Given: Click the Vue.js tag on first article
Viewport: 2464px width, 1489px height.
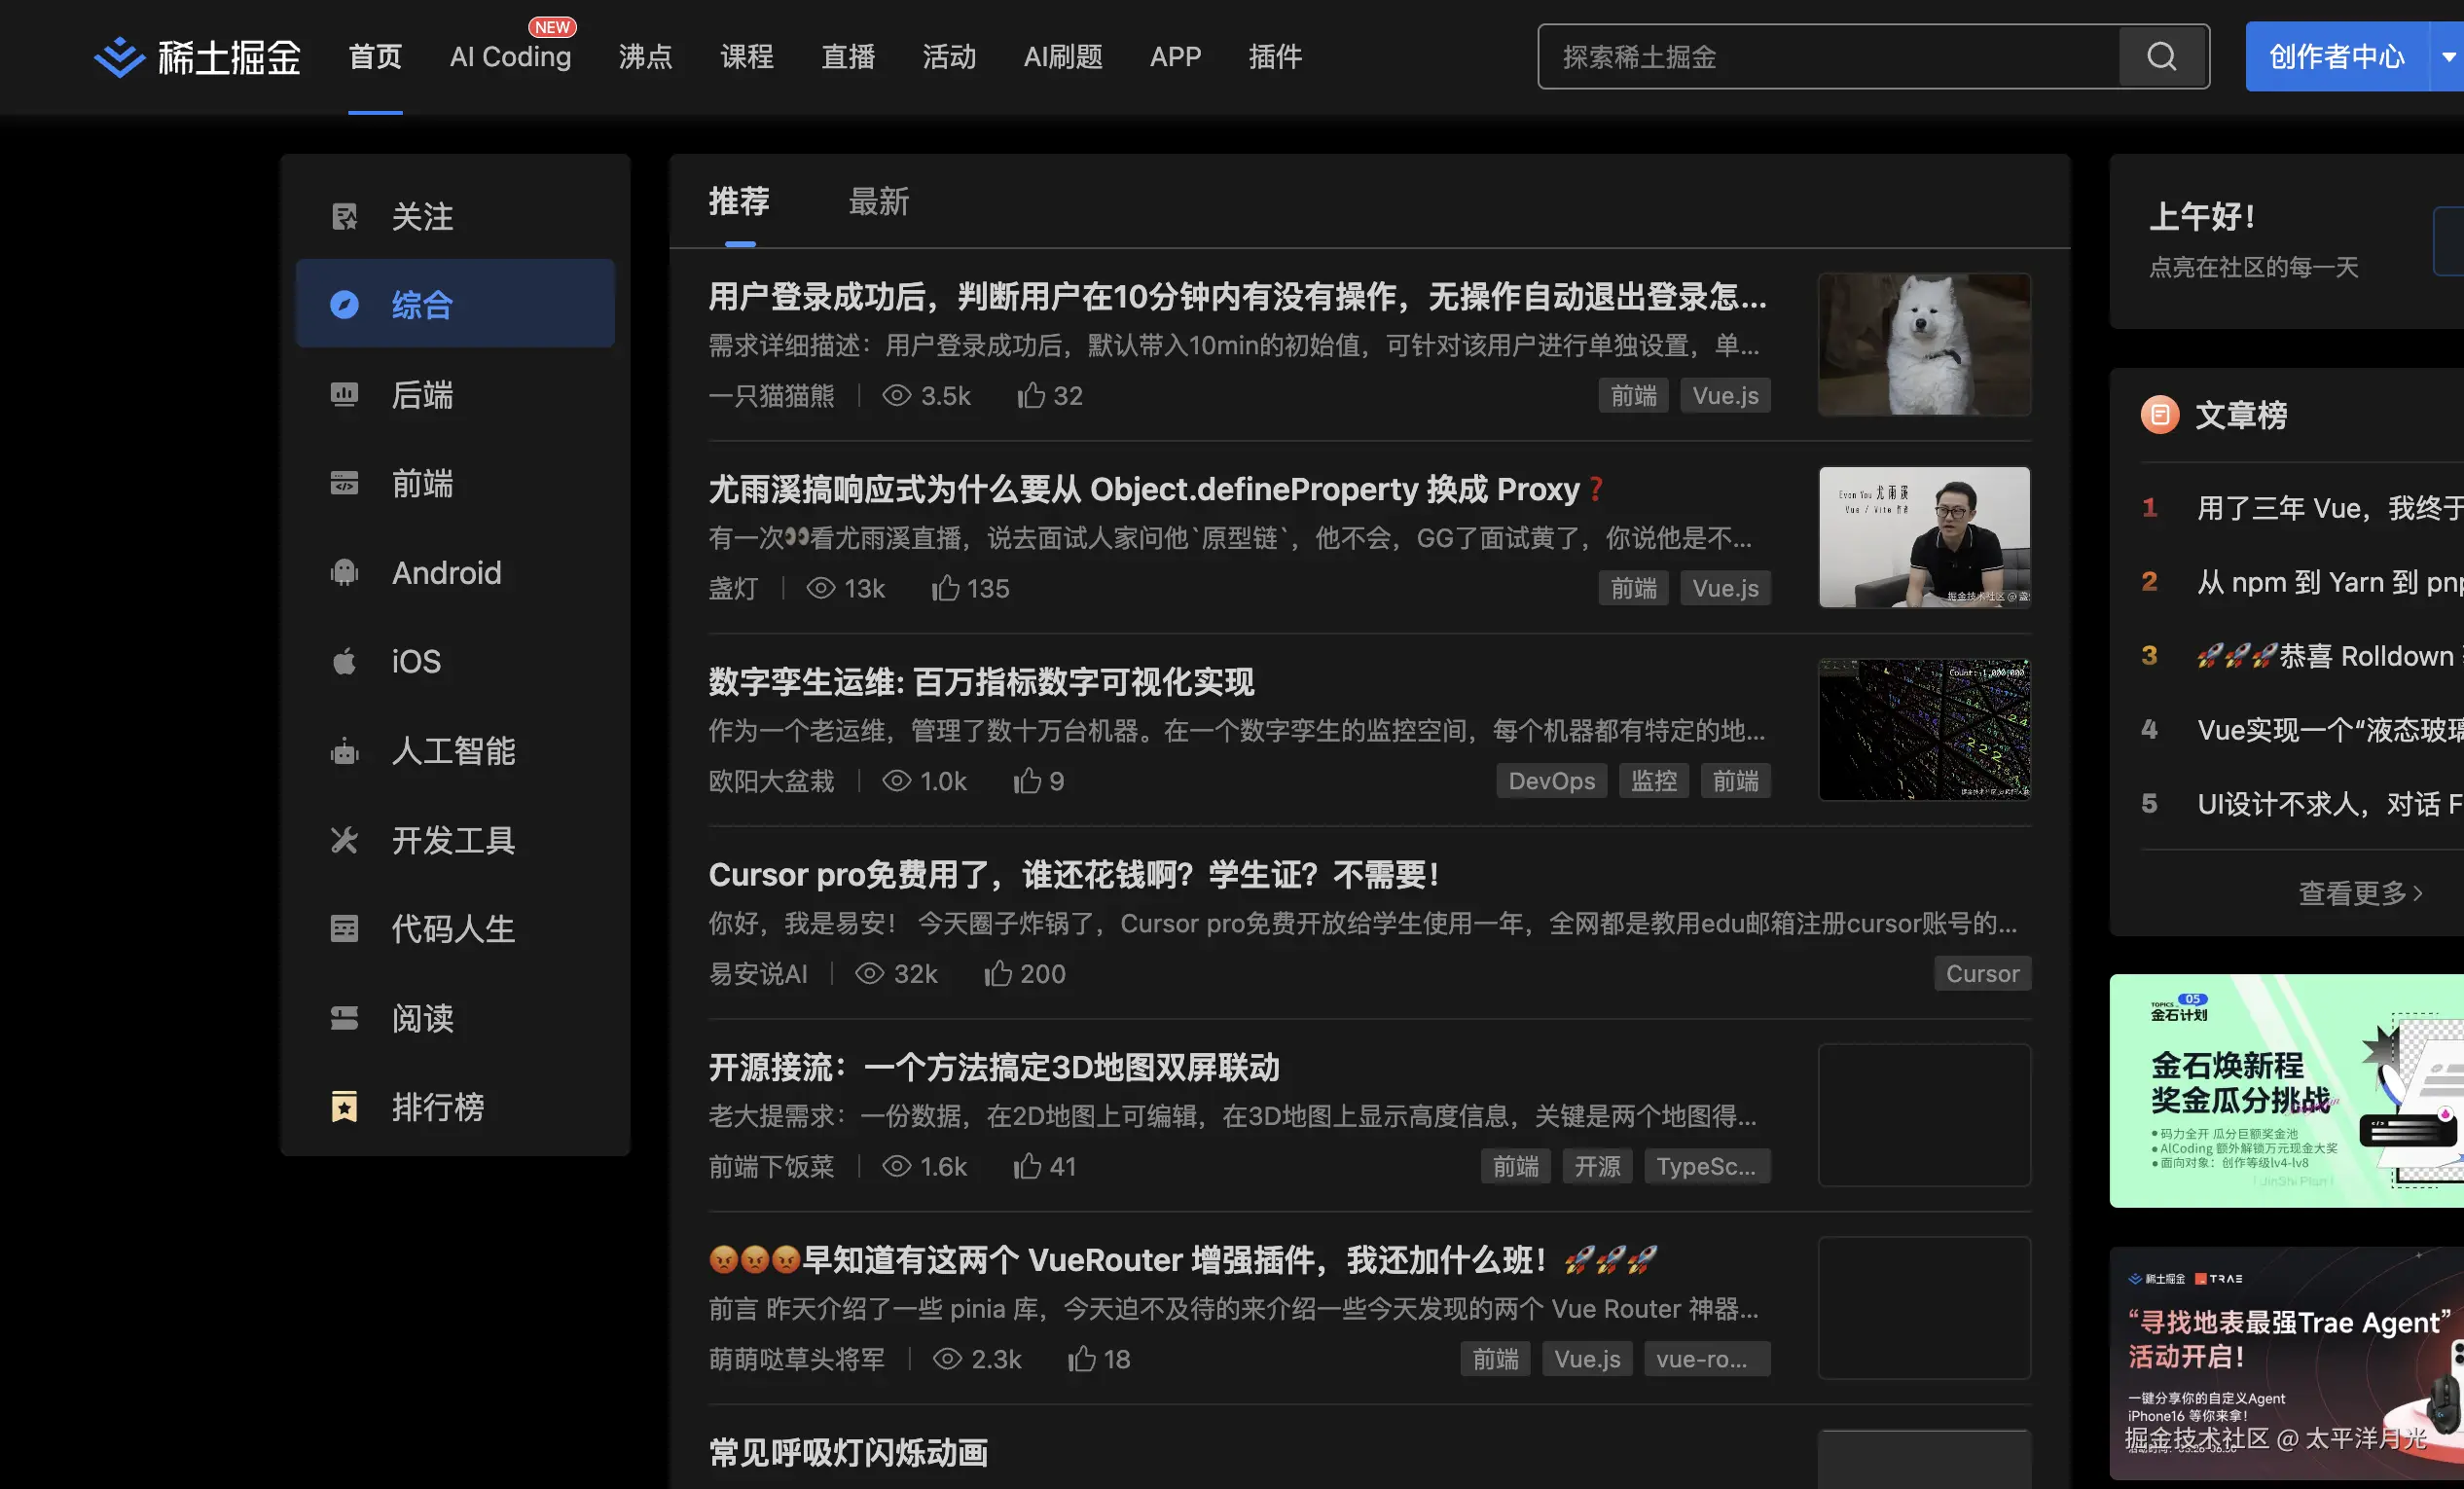Looking at the screenshot, I should [x=1724, y=395].
